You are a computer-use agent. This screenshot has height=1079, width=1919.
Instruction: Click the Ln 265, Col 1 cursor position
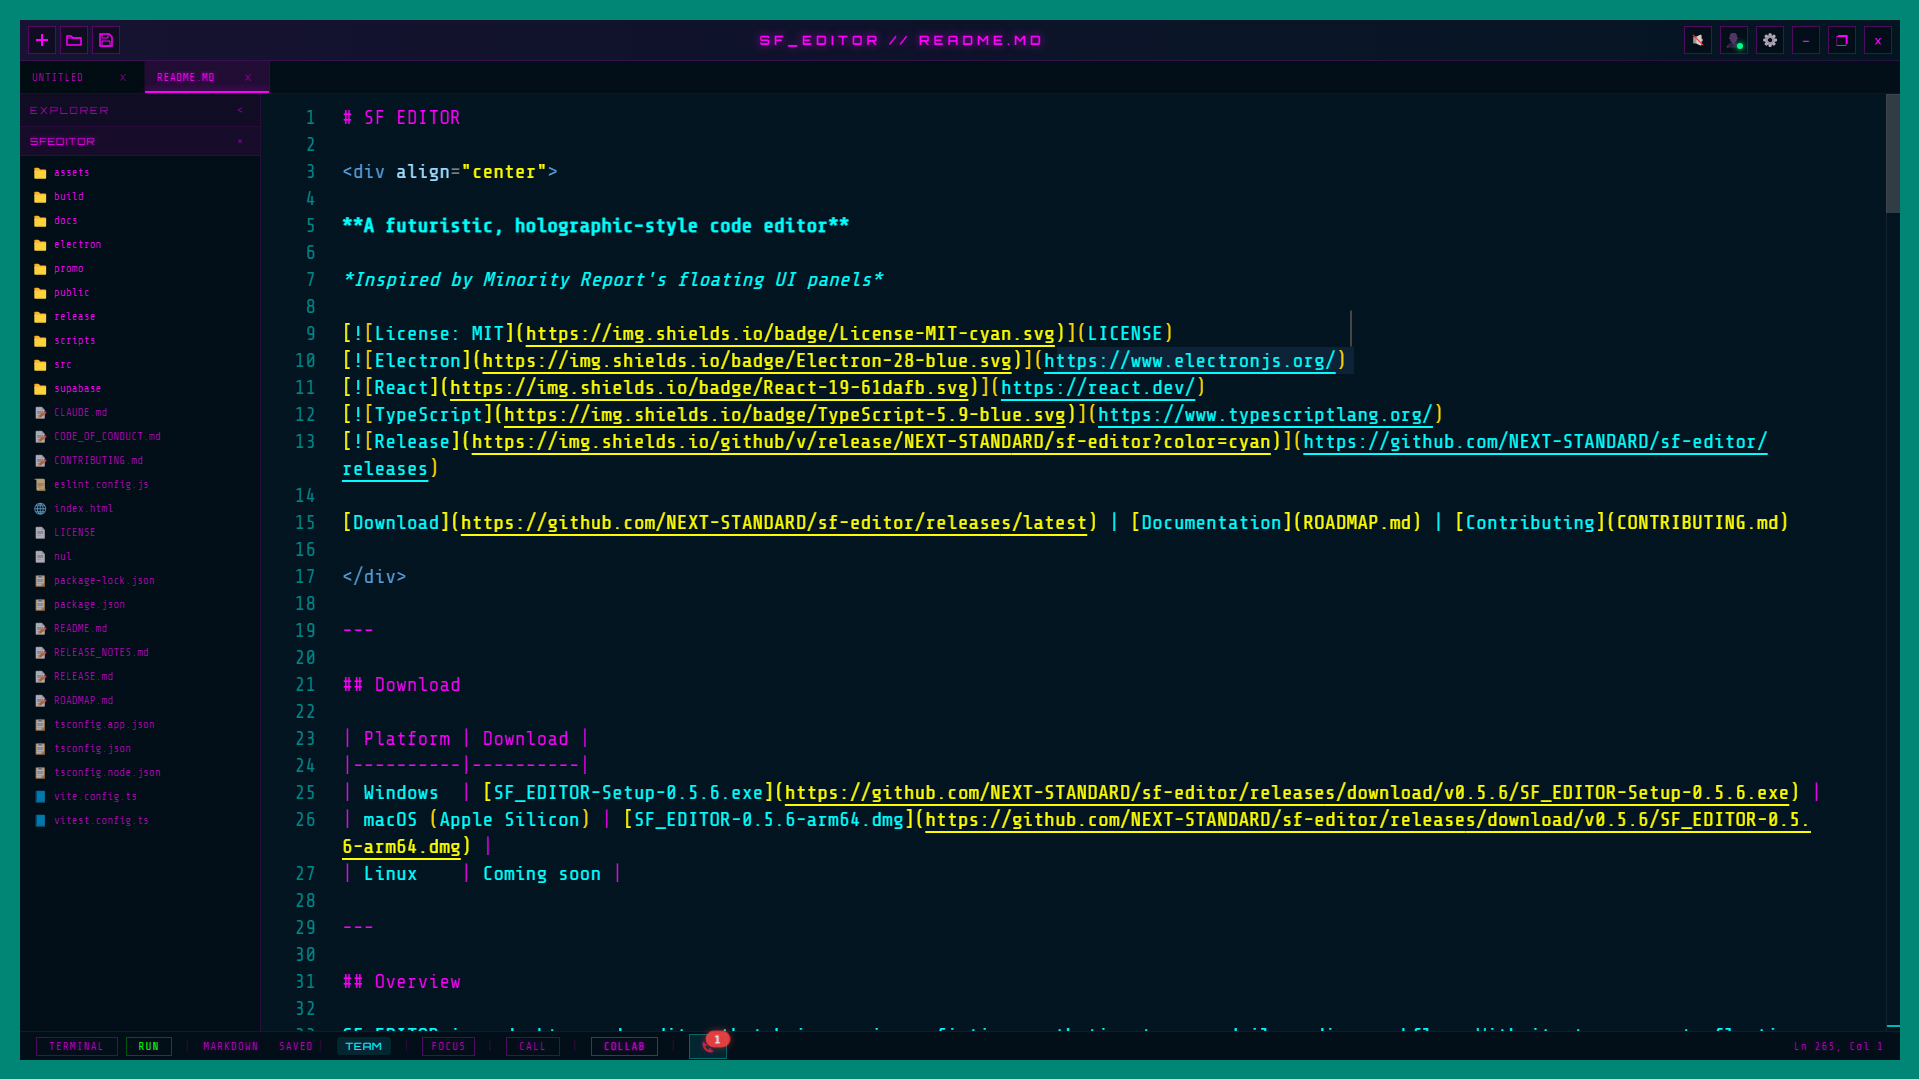[x=1838, y=1046]
